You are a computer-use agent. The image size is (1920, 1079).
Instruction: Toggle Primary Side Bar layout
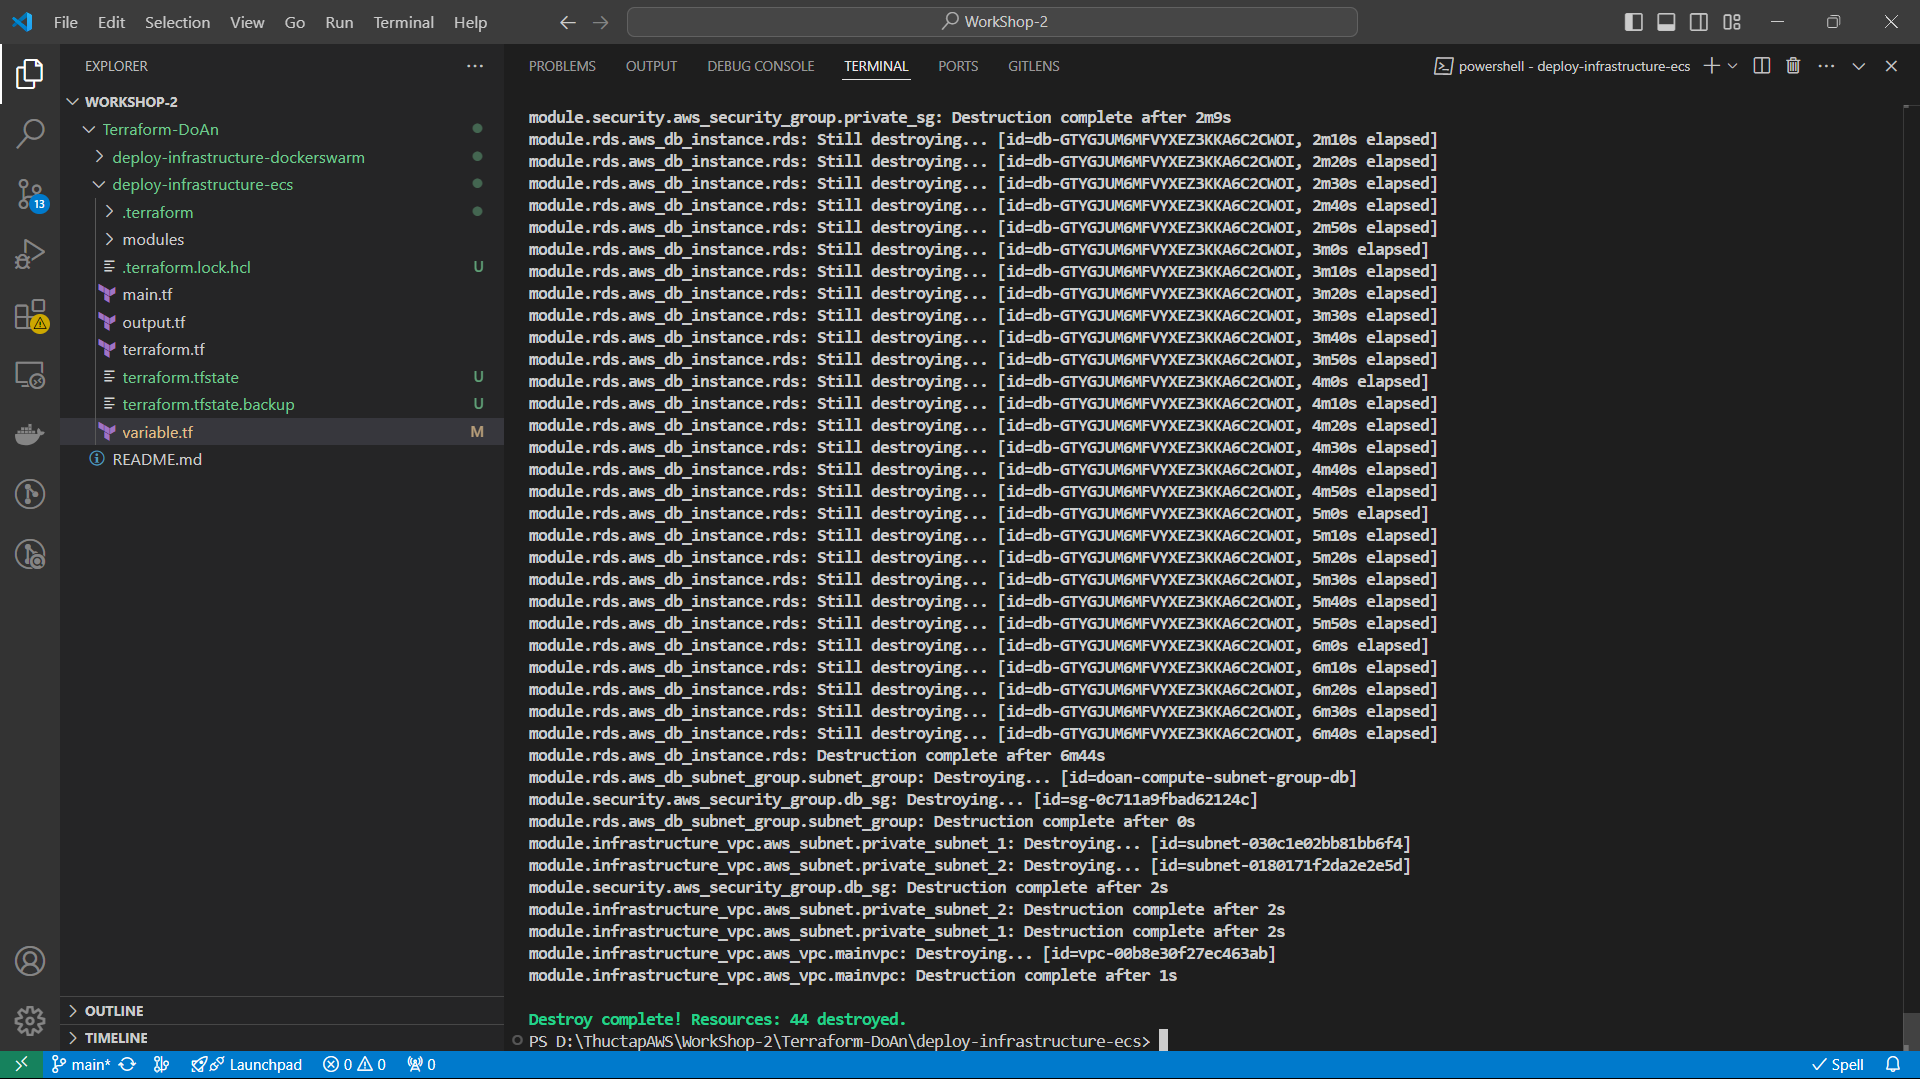(1633, 22)
